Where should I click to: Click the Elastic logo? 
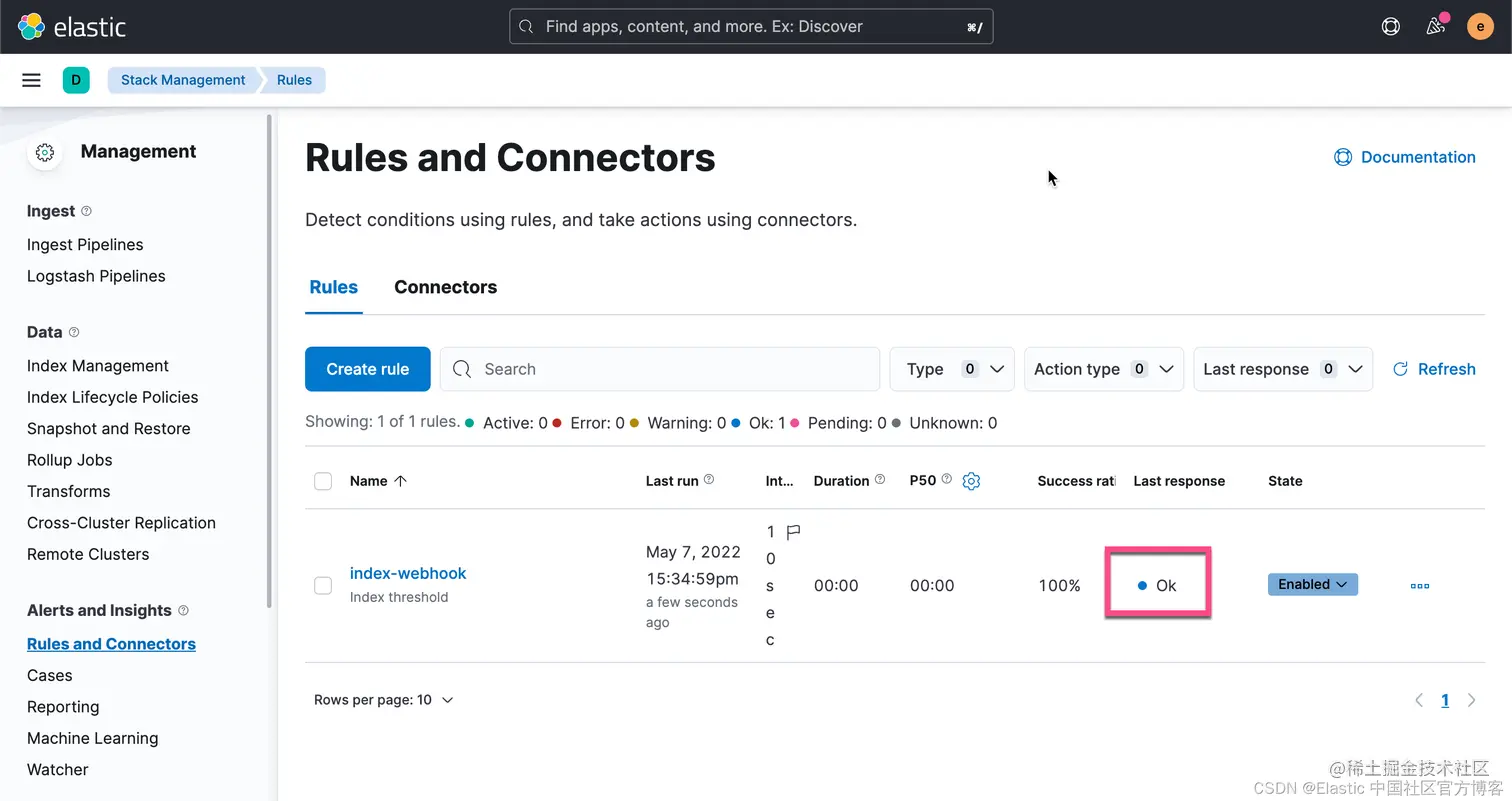pos(72,27)
